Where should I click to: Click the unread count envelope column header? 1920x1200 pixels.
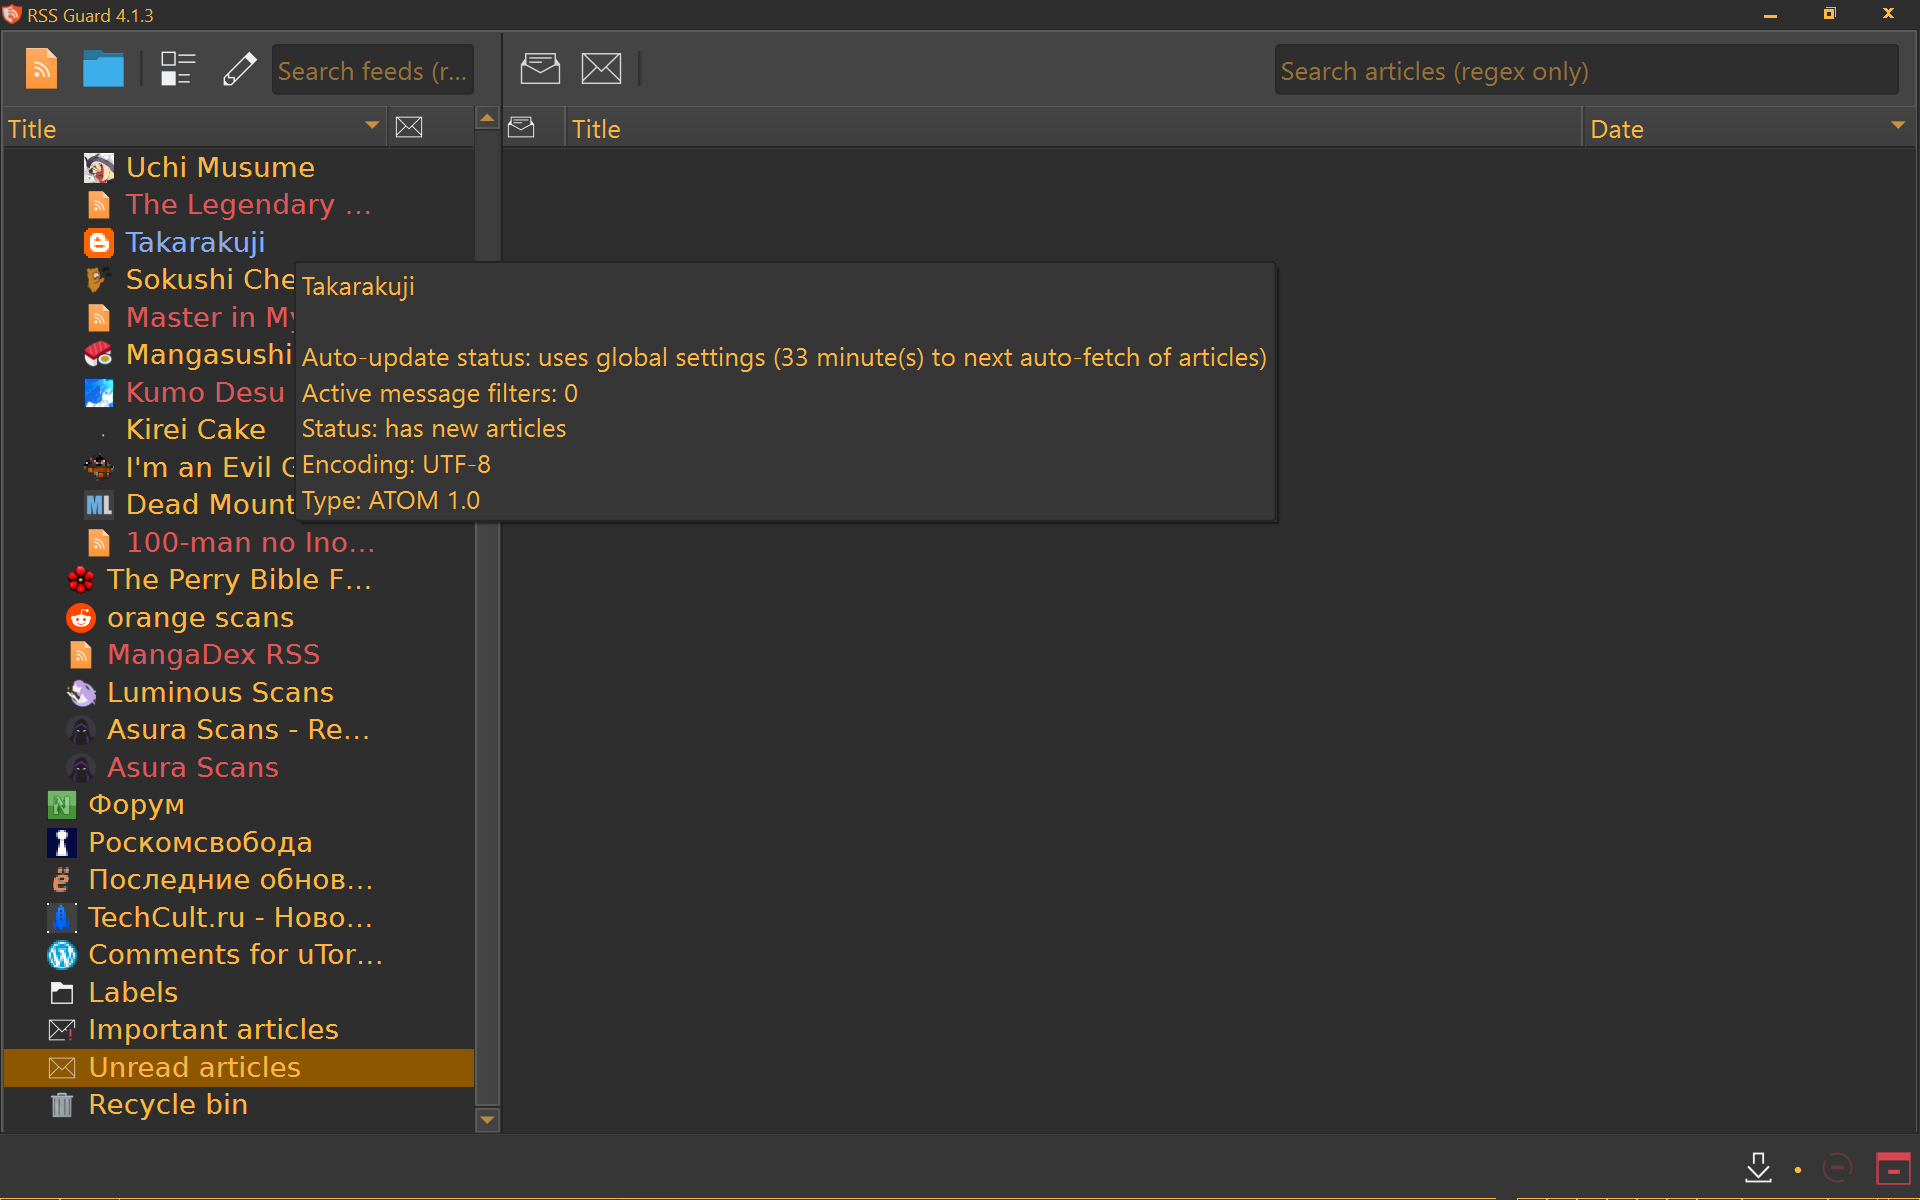click(x=409, y=128)
